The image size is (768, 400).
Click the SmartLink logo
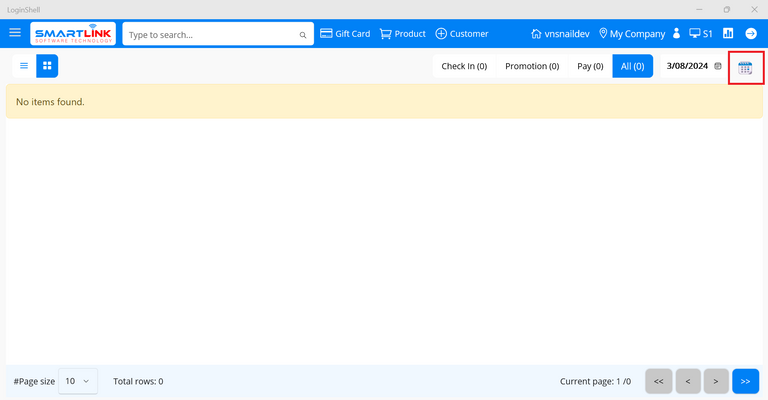pos(73,34)
